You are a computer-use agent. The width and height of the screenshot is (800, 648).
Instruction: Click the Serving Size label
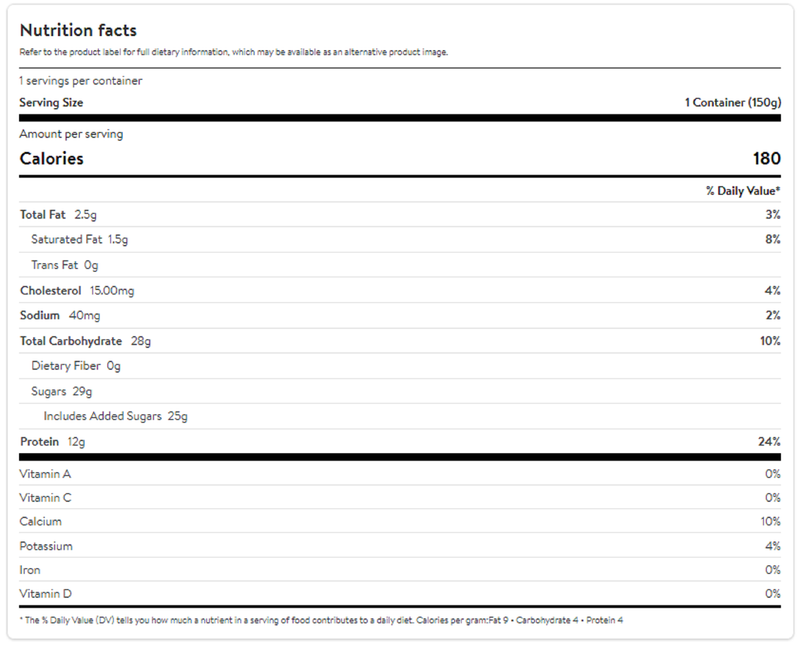[x=51, y=103]
